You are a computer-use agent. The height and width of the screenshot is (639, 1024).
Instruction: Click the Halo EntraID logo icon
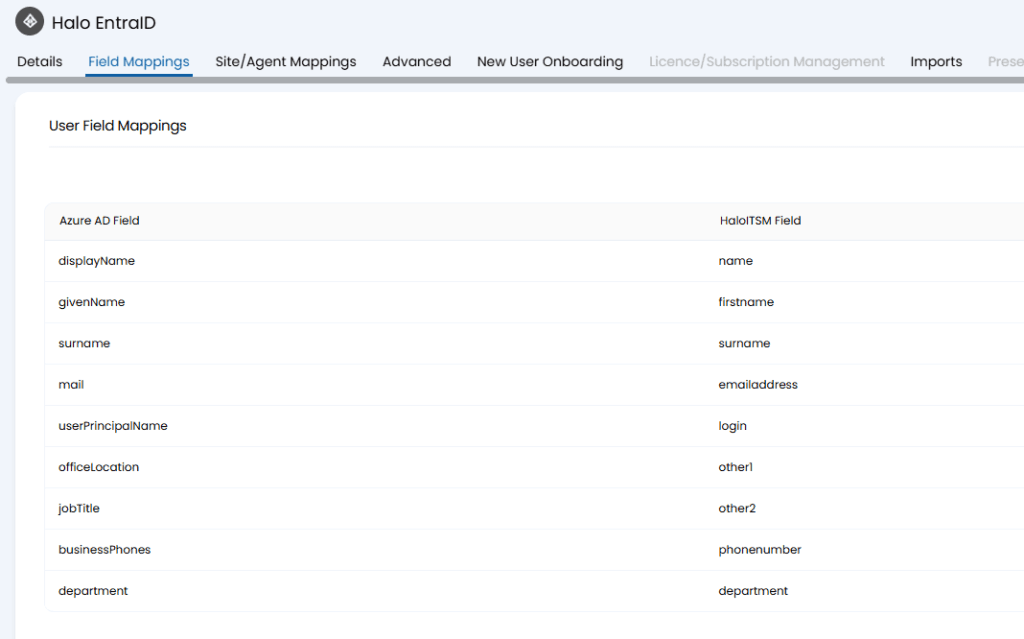30,22
